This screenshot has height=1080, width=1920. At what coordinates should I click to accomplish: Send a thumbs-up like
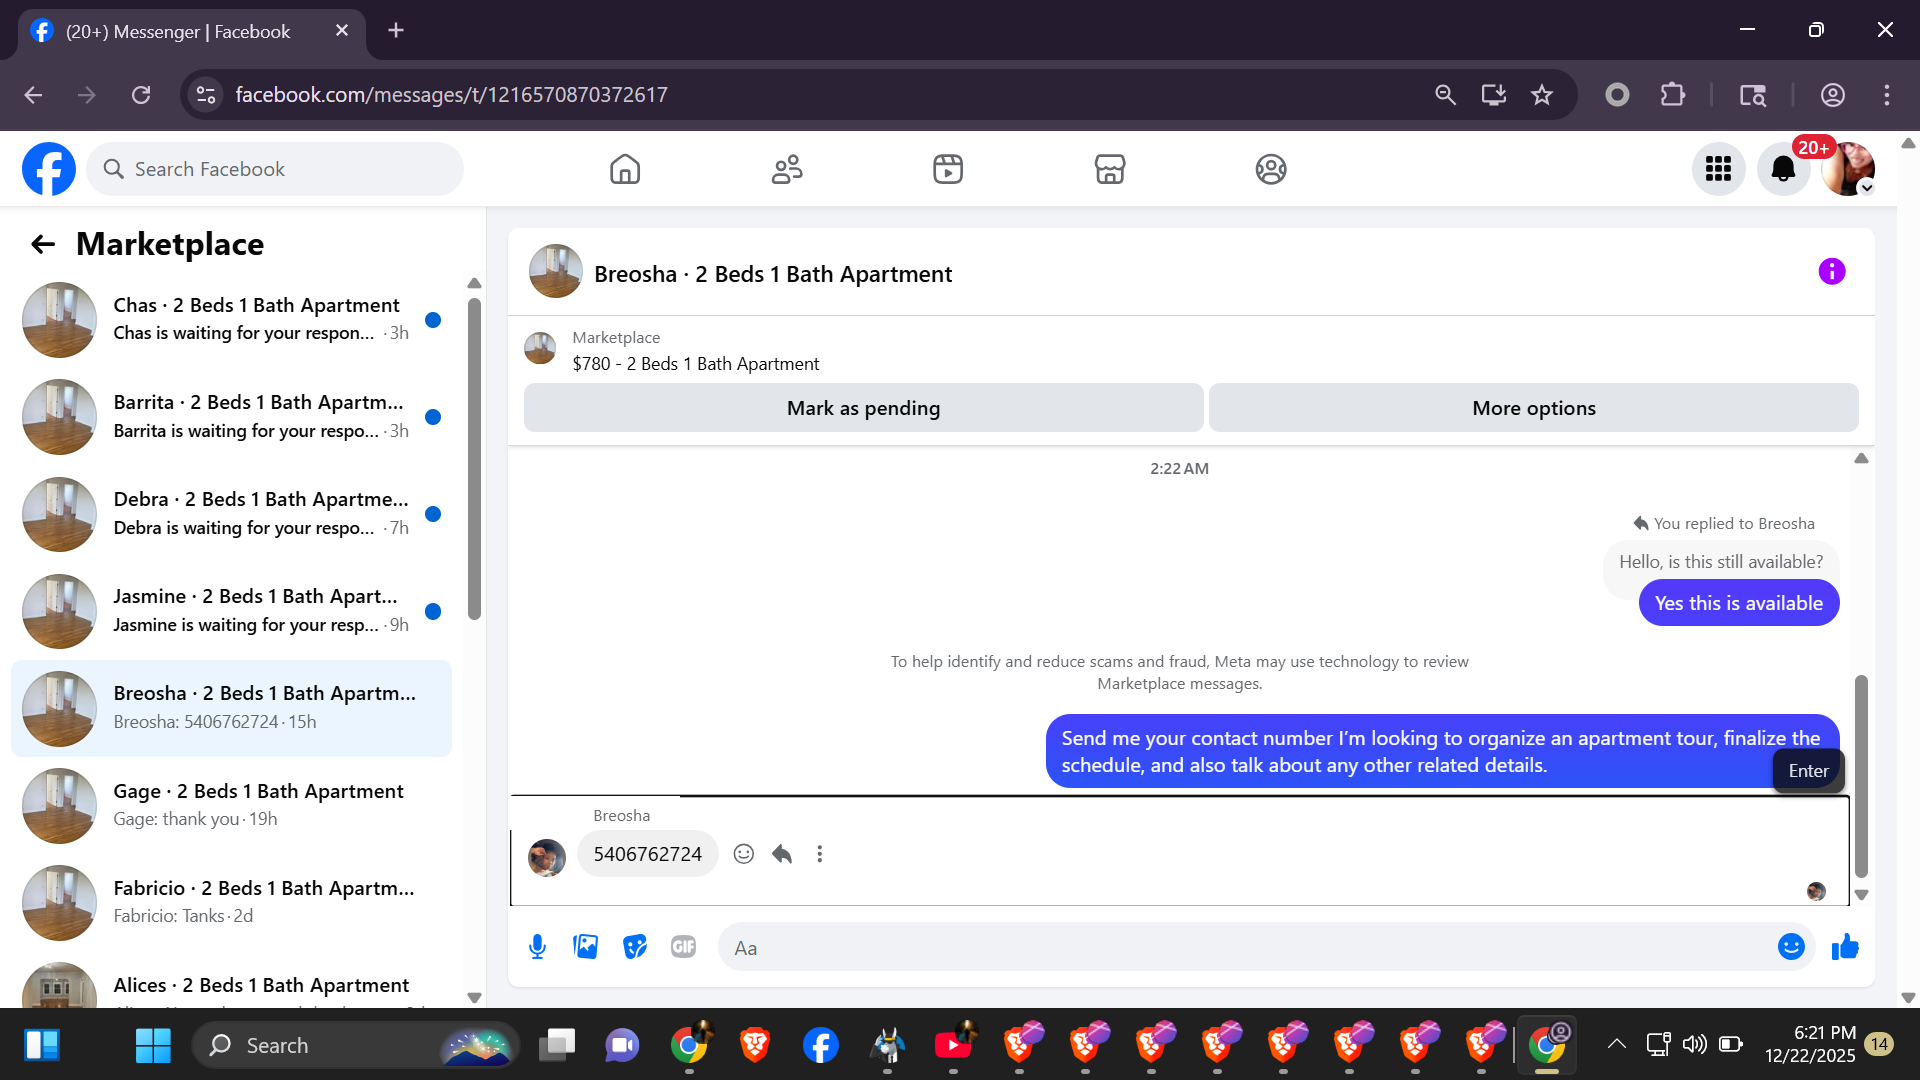pyautogui.click(x=1845, y=947)
